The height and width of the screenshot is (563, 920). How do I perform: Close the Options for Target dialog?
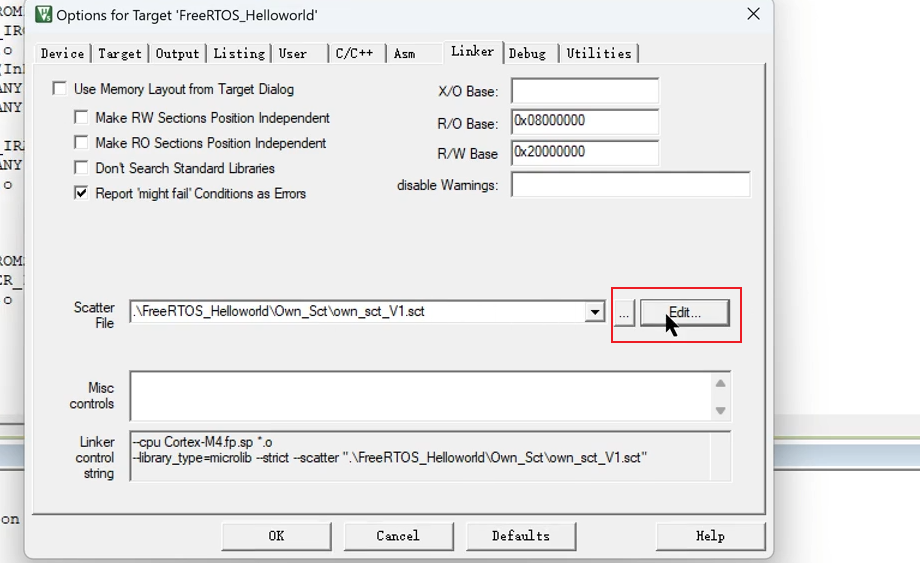(x=753, y=14)
